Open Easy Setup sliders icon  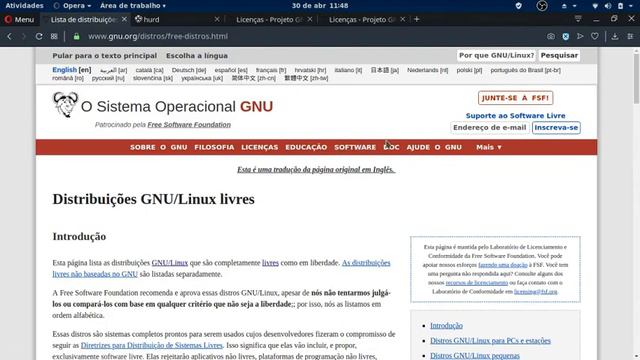pos(630,36)
